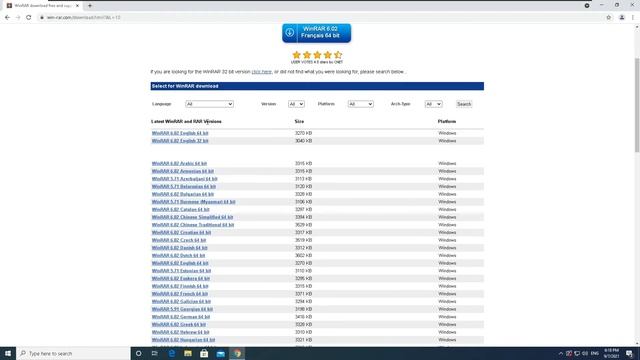Open WinRAR 6.02 Catalan 64 bit link
Image resolution: width=640 pixels, height=360 pixels.
[x=180, y=209]
